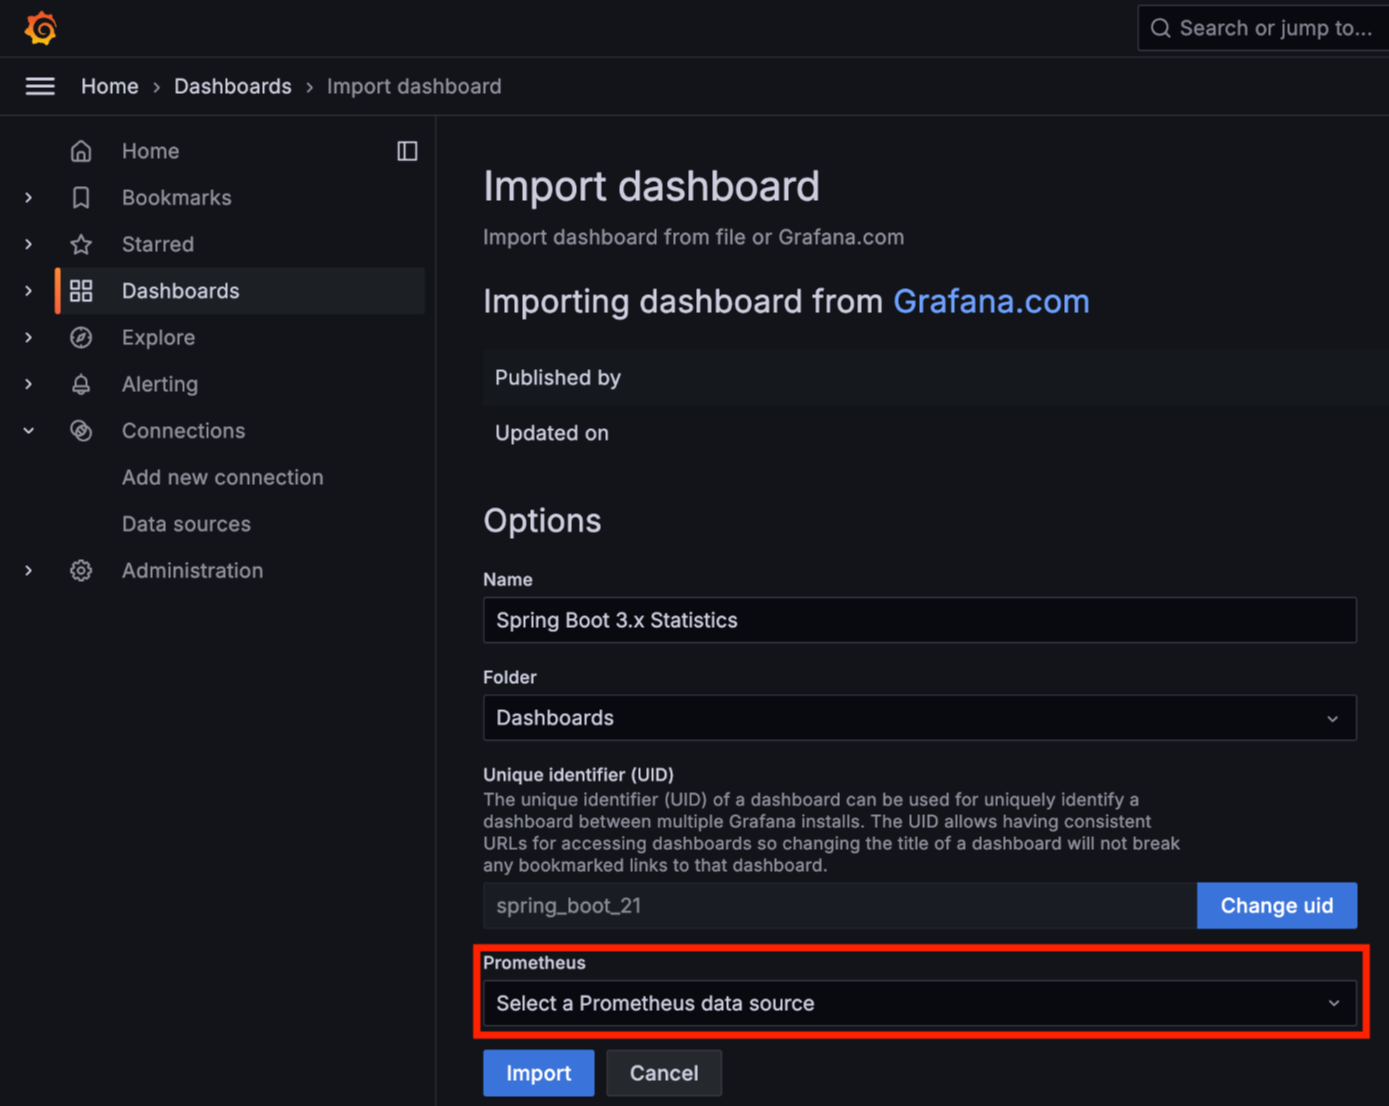This screenshot has height=1106, width=1389.
Task: Click the Connections icon in sidebar
Action: pyautogui.click(x=81, y=431)
